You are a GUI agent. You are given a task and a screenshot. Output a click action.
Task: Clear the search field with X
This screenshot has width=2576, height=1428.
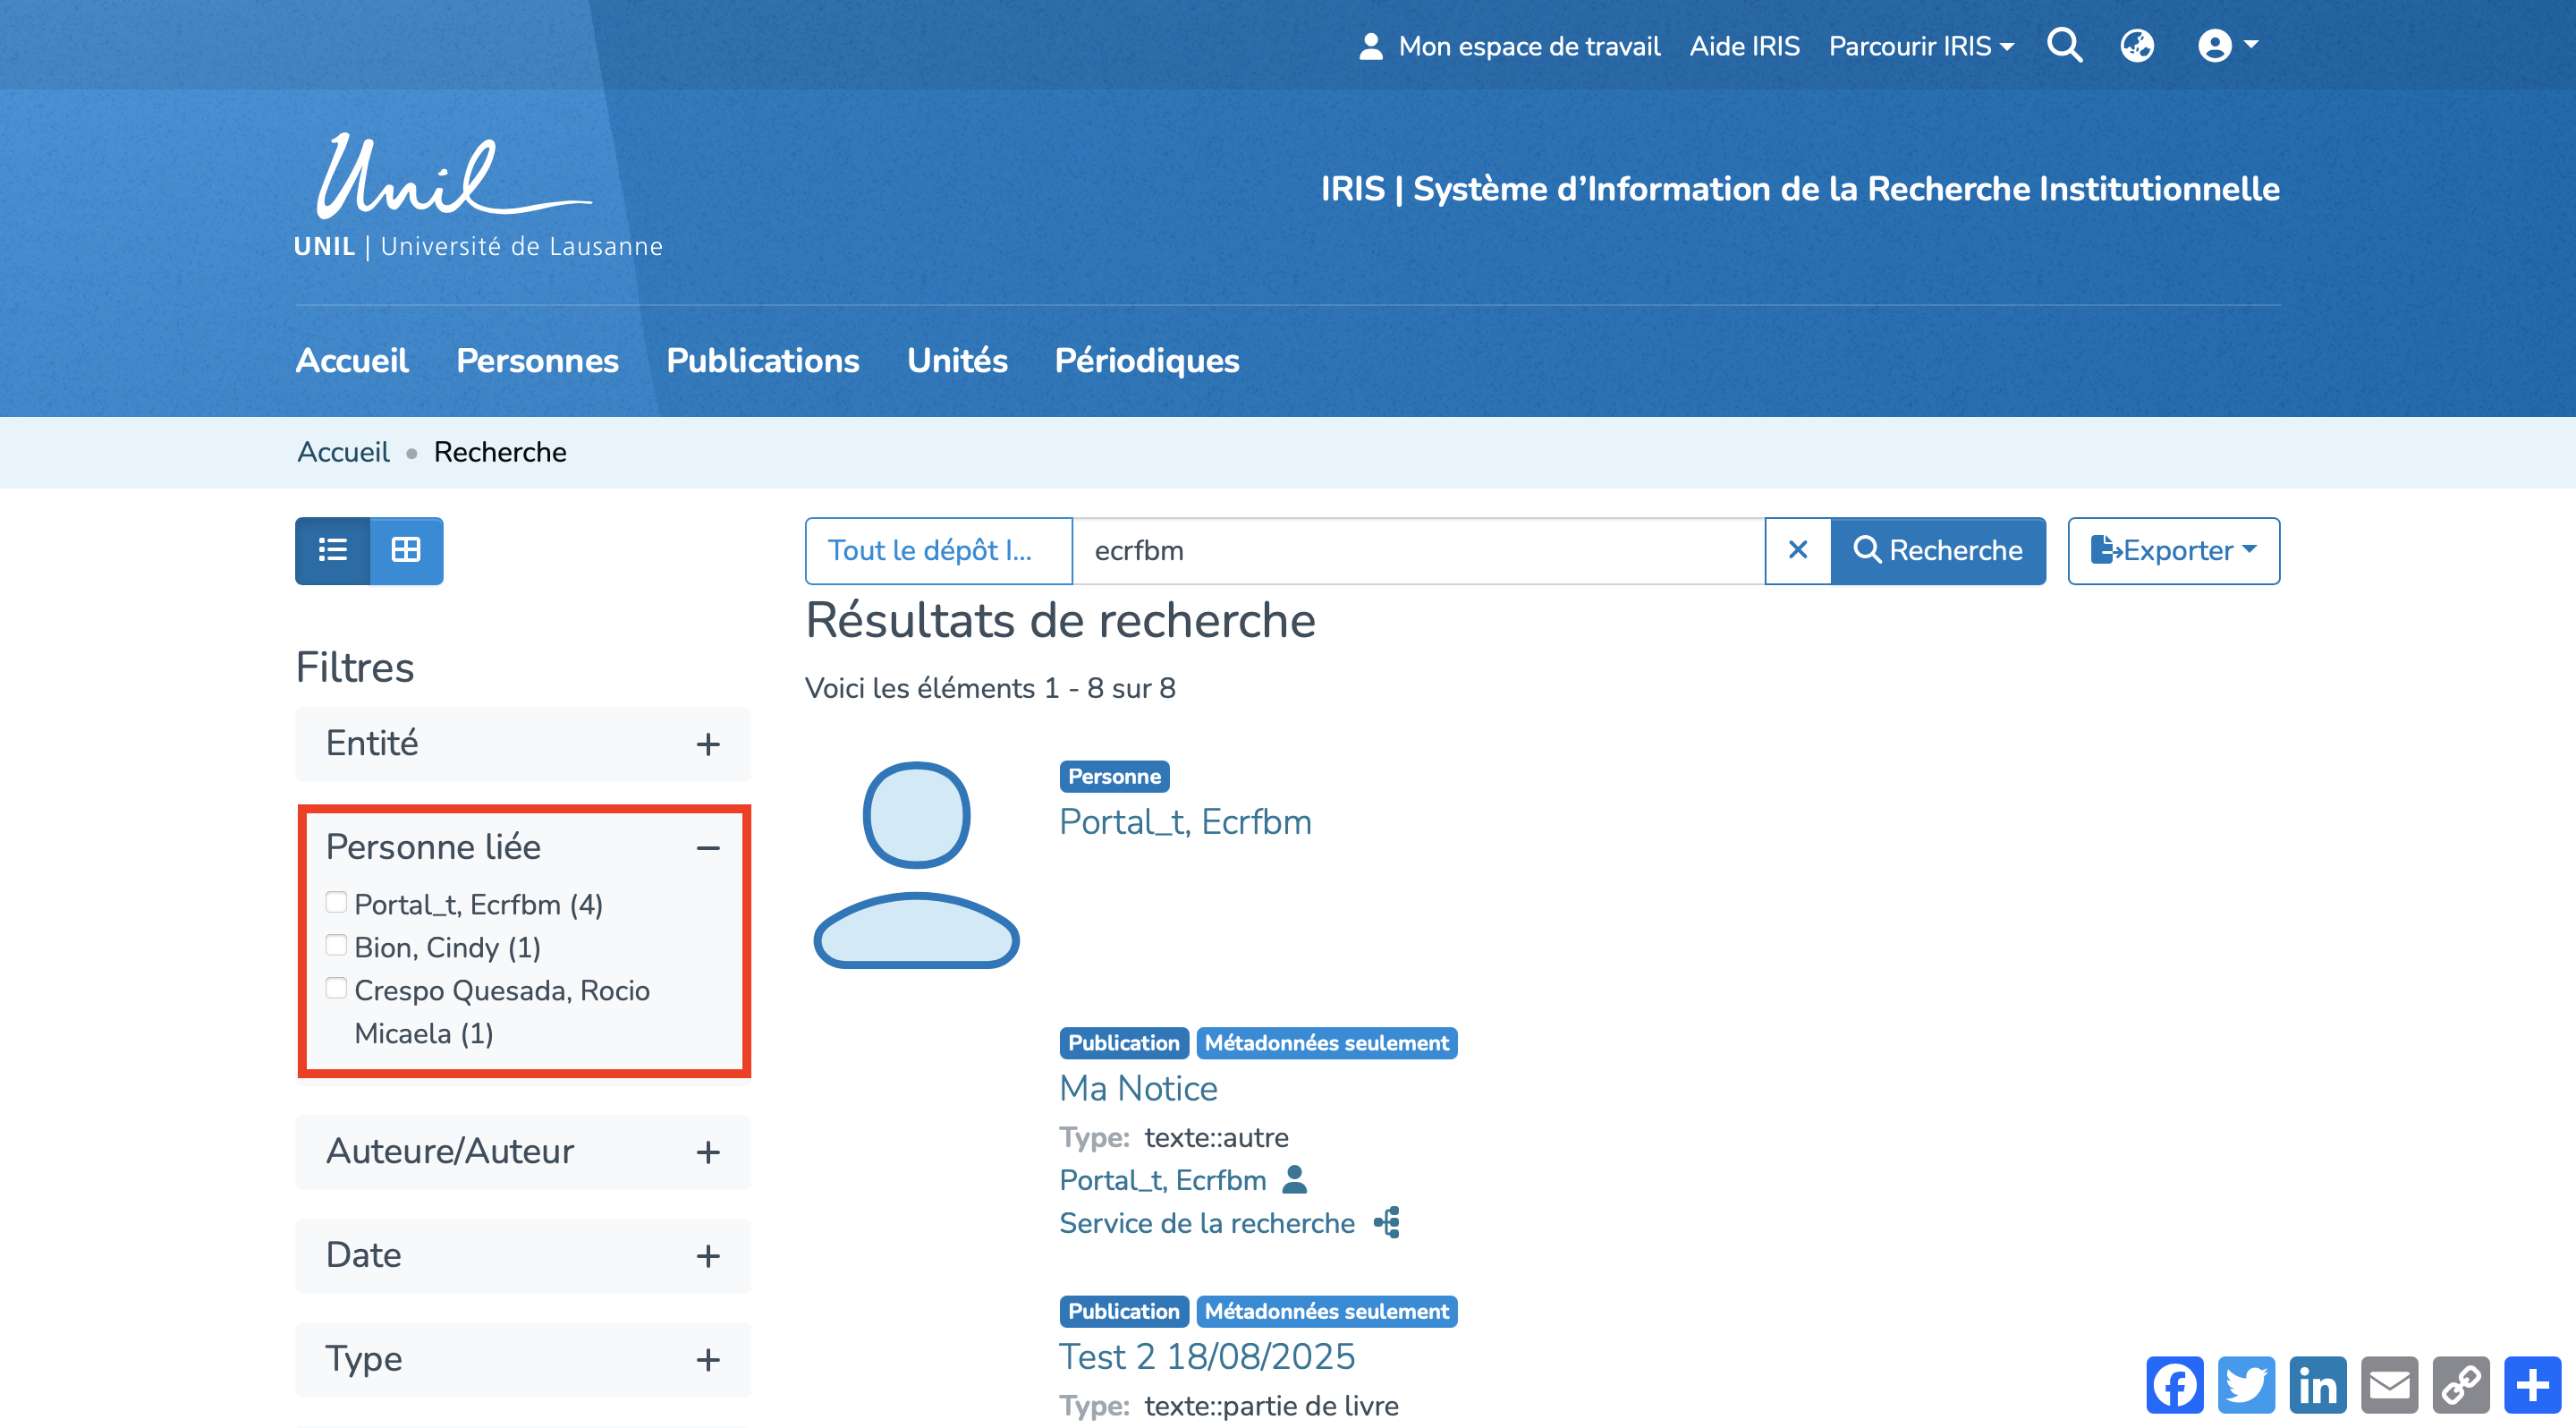click(x=1797, y=550)
